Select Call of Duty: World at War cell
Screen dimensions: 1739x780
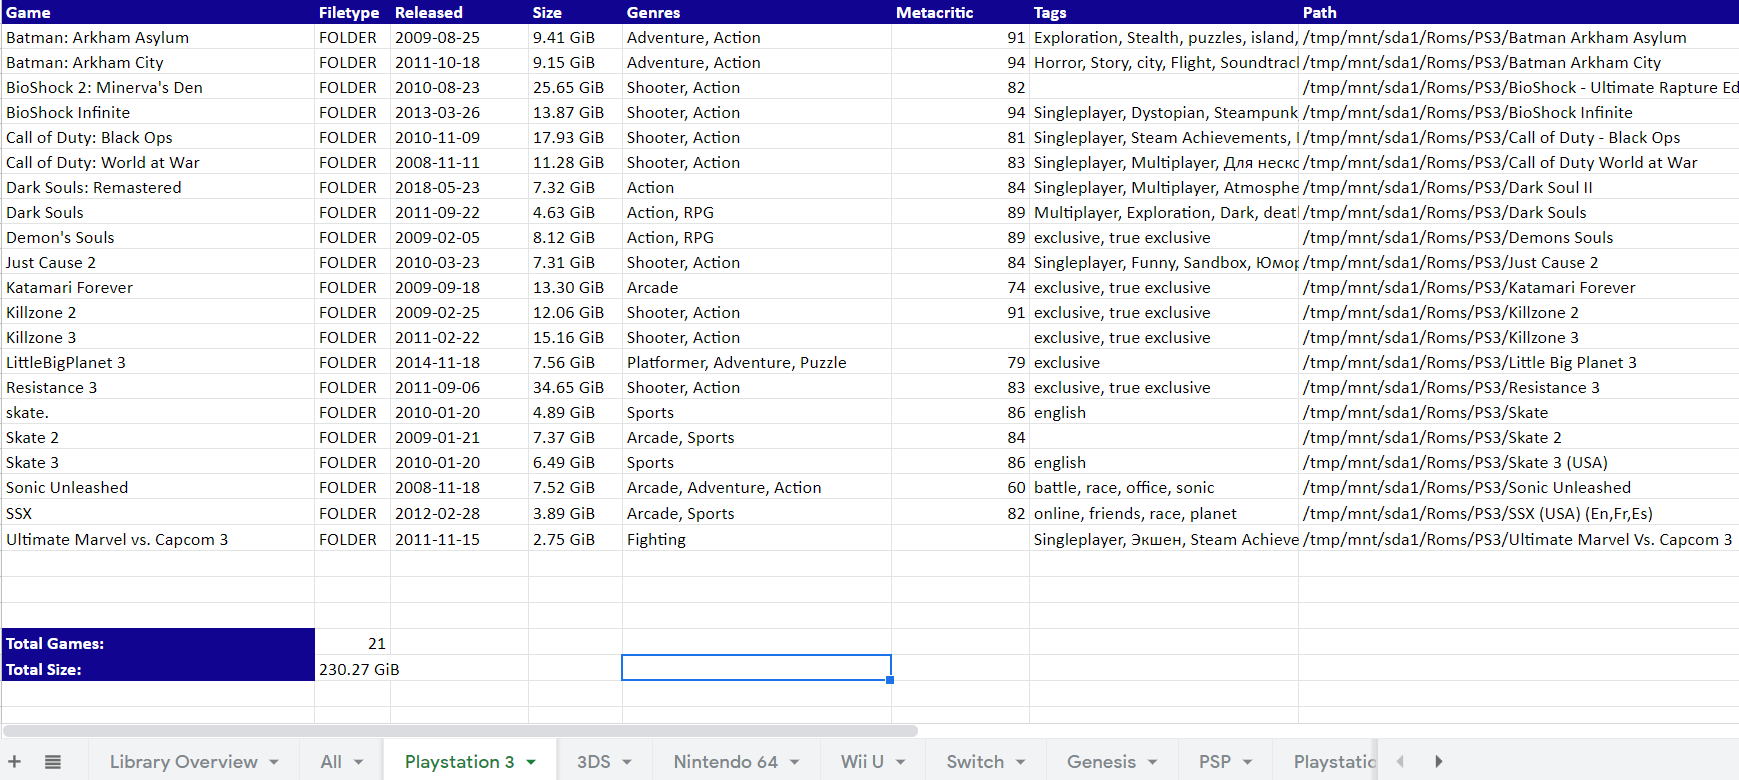(158, 162)
